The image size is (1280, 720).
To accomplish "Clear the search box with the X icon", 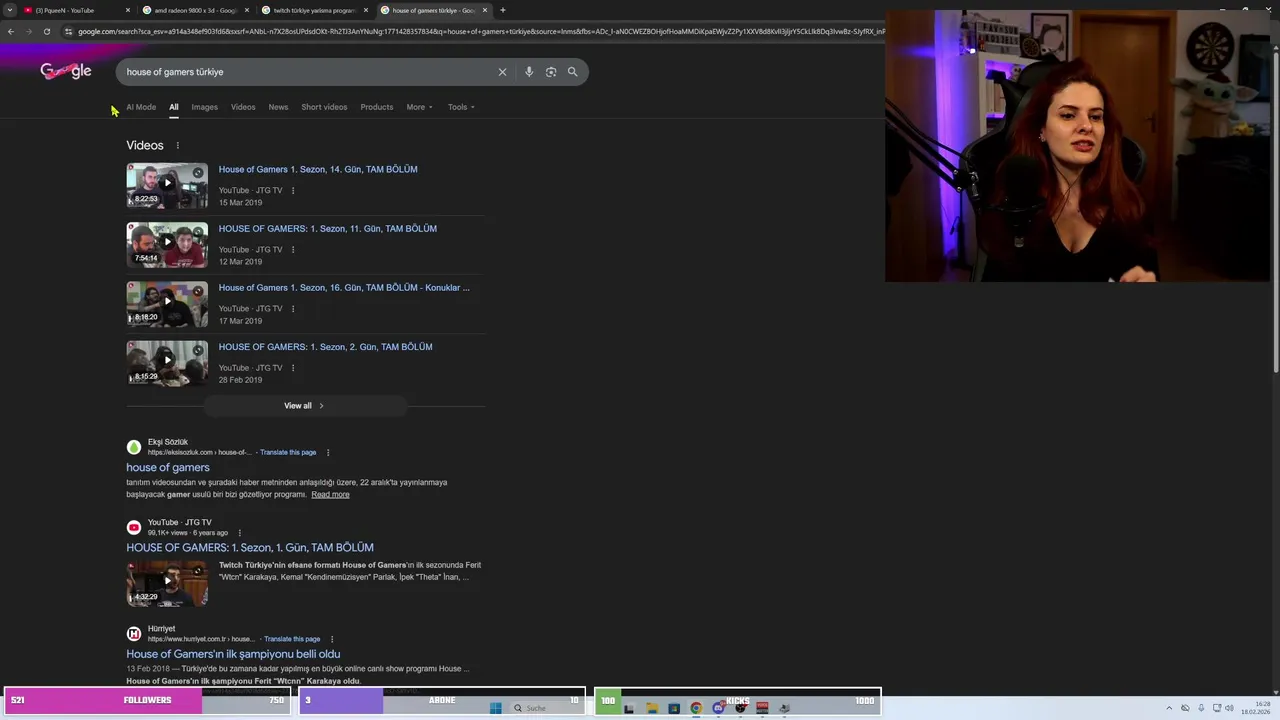I will pos(502,72).
